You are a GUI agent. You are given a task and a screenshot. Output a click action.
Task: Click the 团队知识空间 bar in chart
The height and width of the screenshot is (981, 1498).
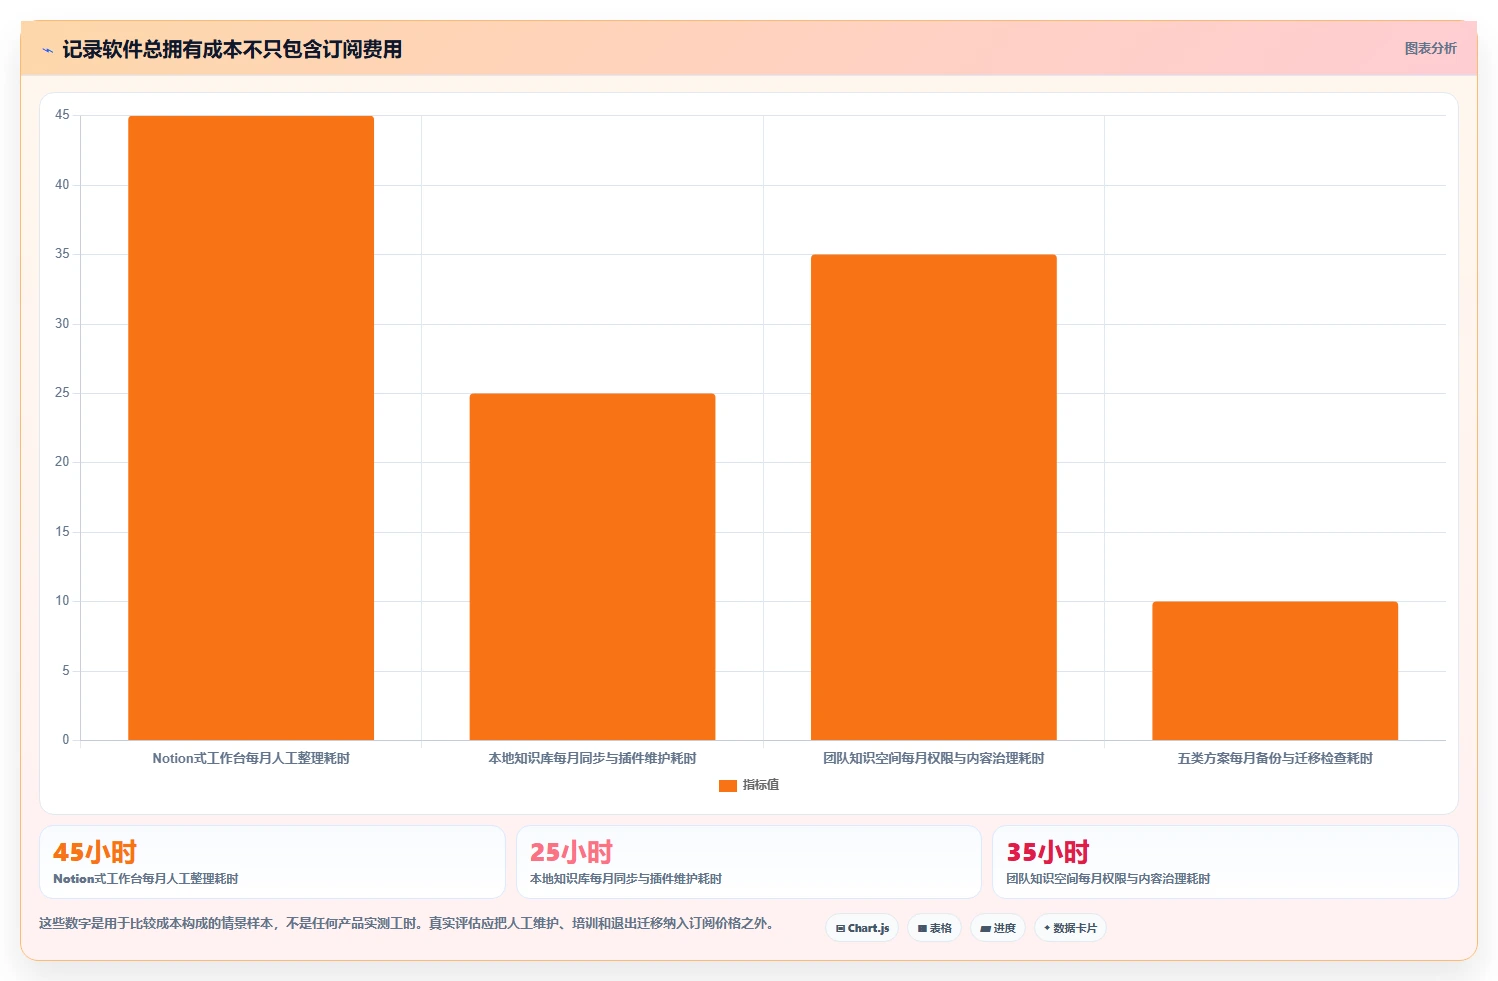(x=934, y=497)
